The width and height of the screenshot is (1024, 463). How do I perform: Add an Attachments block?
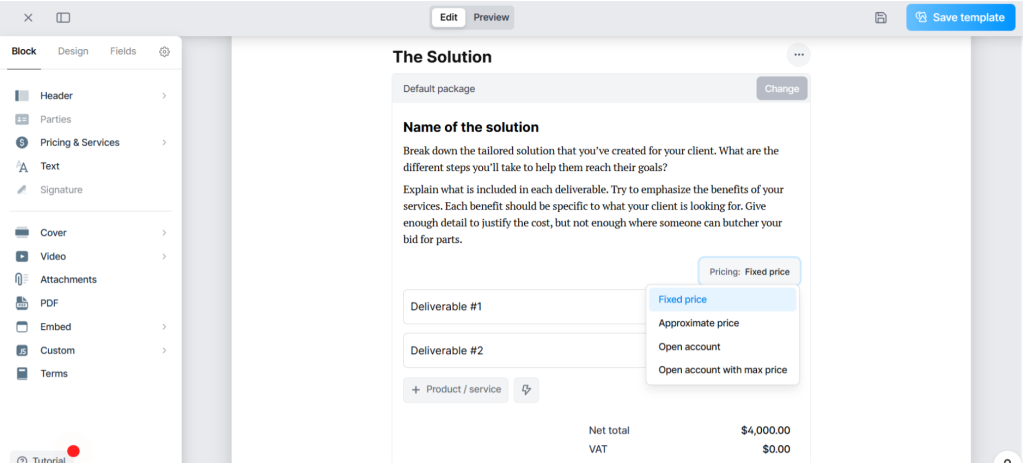pyautogui.click(x=68, y=280)
